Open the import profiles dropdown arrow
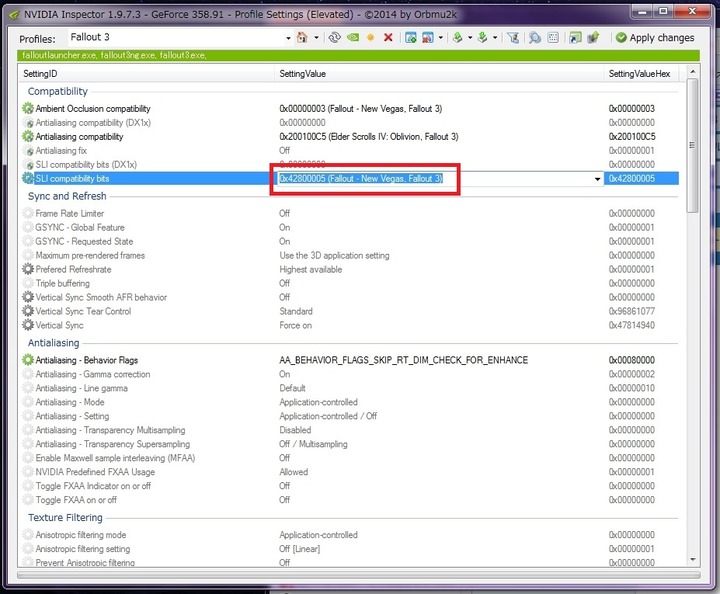This screenshot has width=720, height=594. tap(495, 38)
